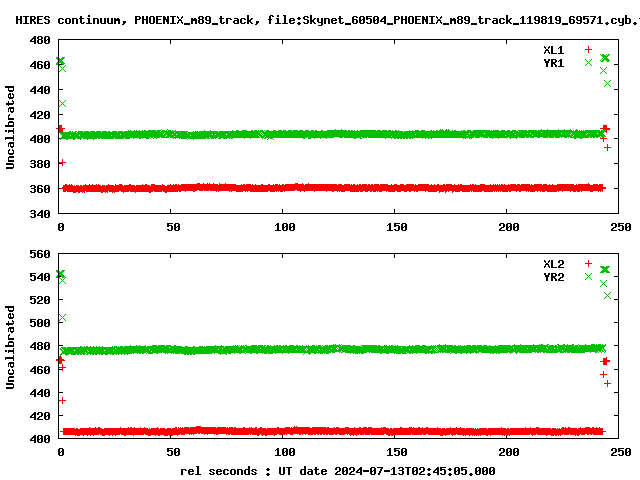The width and height of the screenshot is (640, 480).
Task: Click the 50 x-axis label under top plot
Action: point(173,227)
